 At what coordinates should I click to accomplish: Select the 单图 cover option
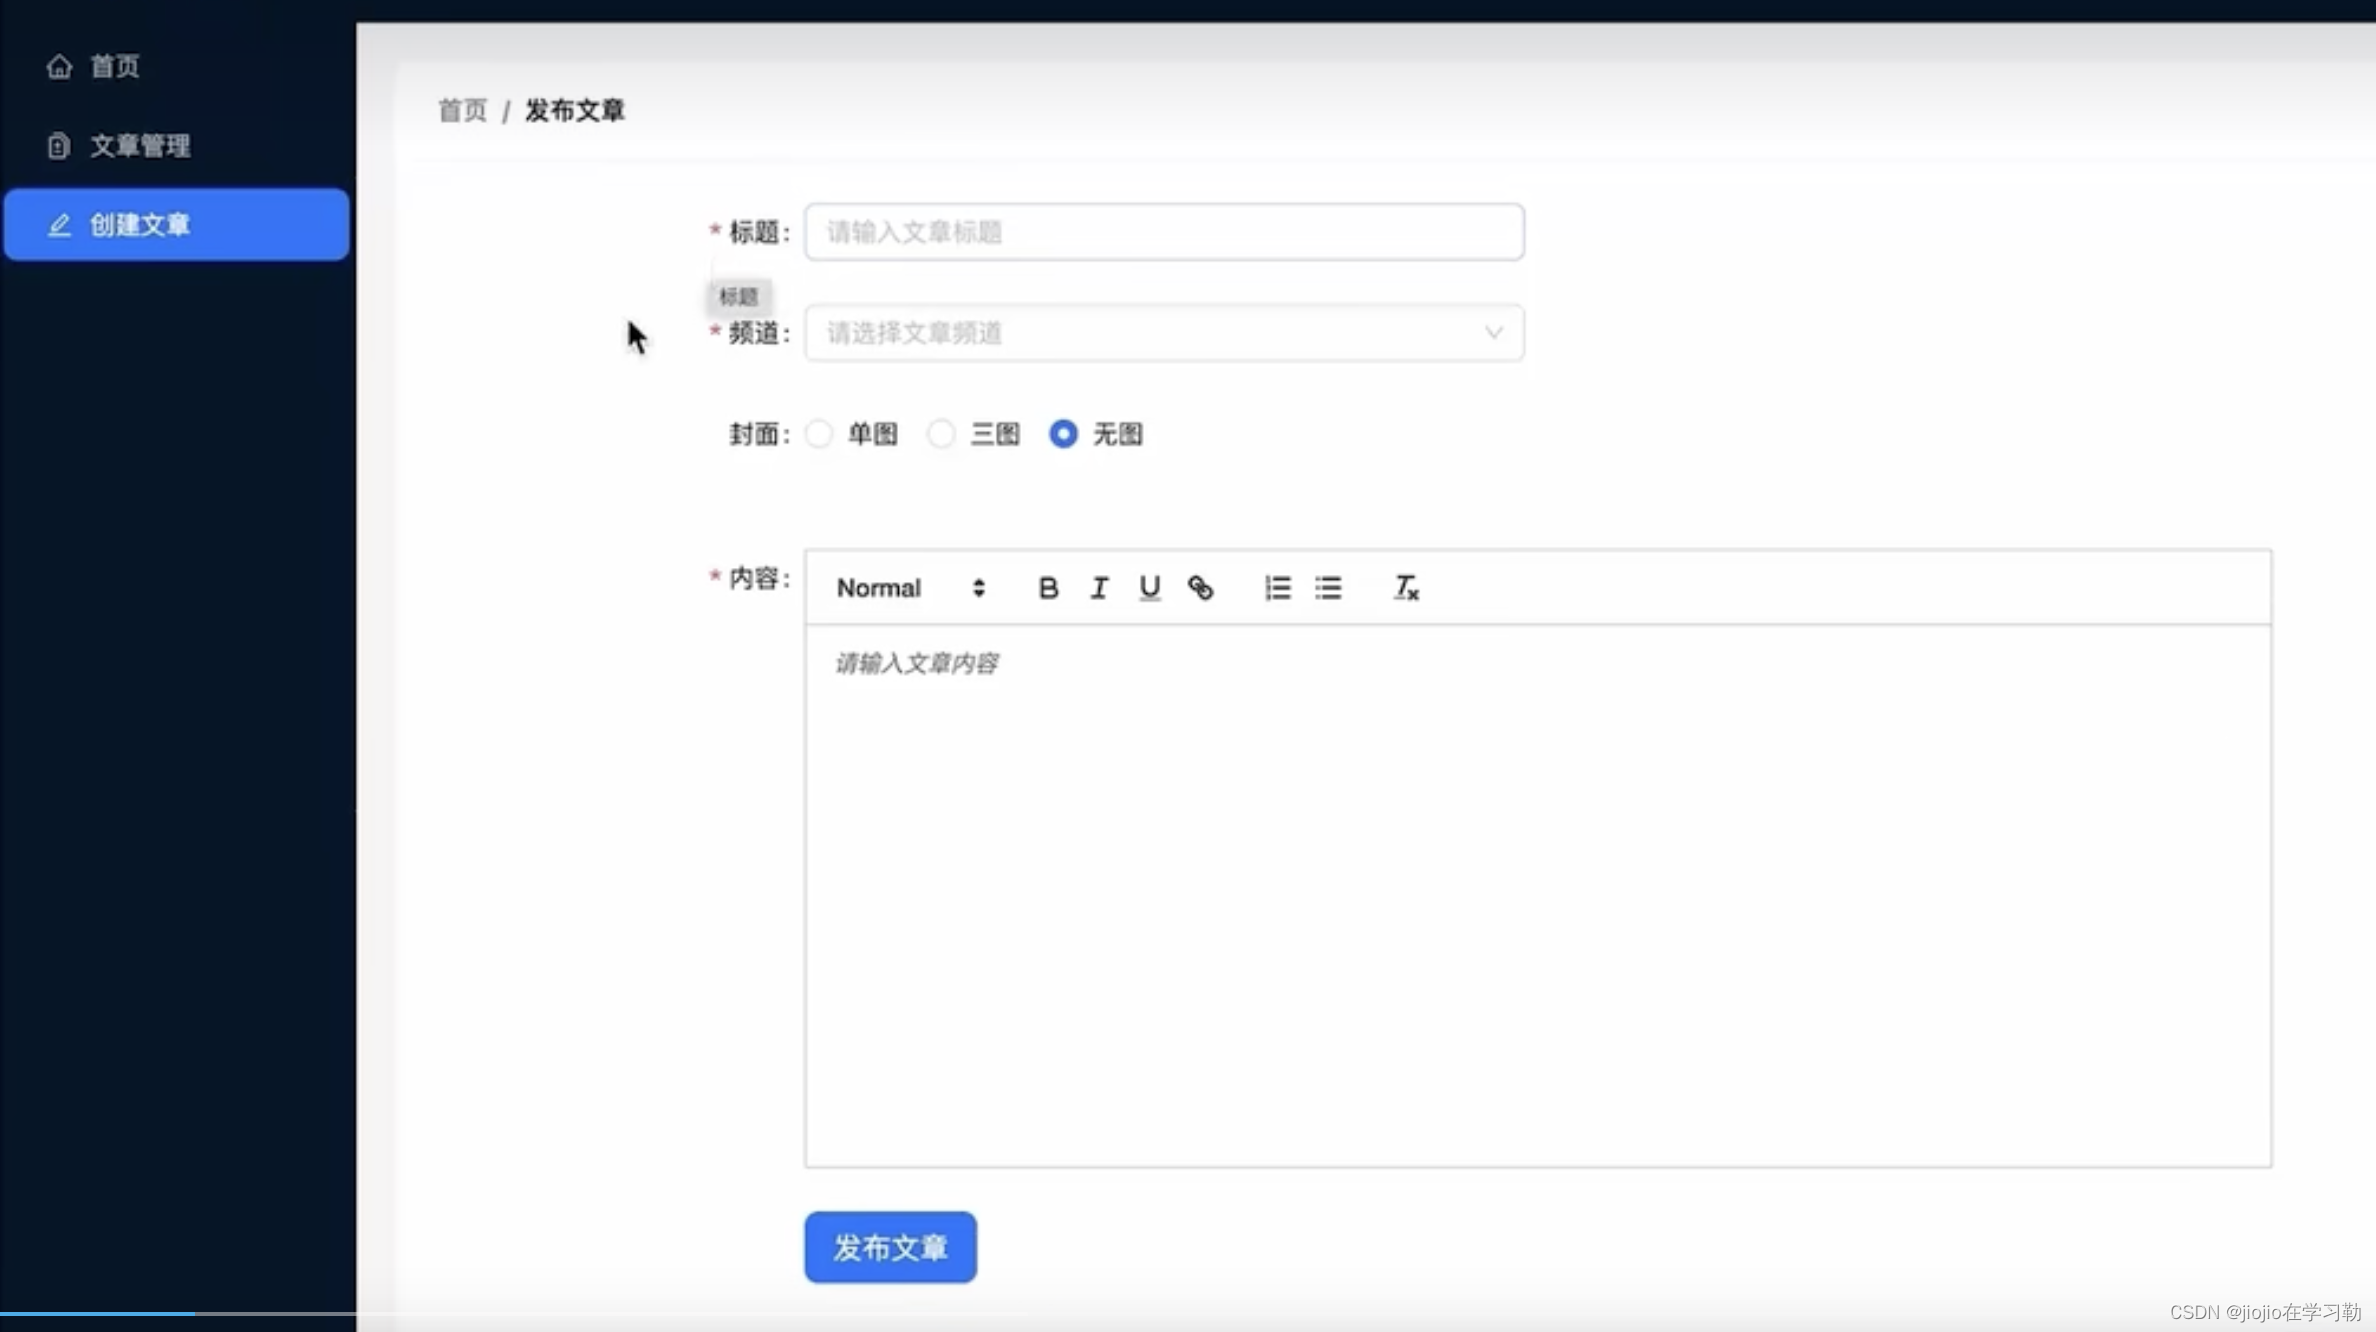(x=819, y=434)
